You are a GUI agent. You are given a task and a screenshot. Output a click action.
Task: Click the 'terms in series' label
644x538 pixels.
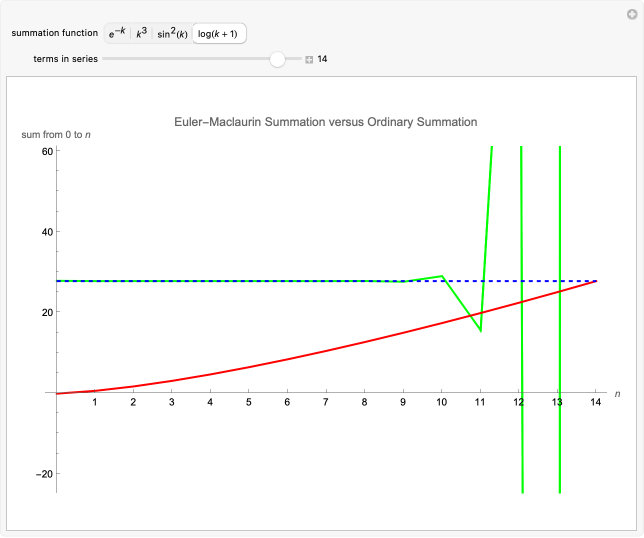point(65,59)
